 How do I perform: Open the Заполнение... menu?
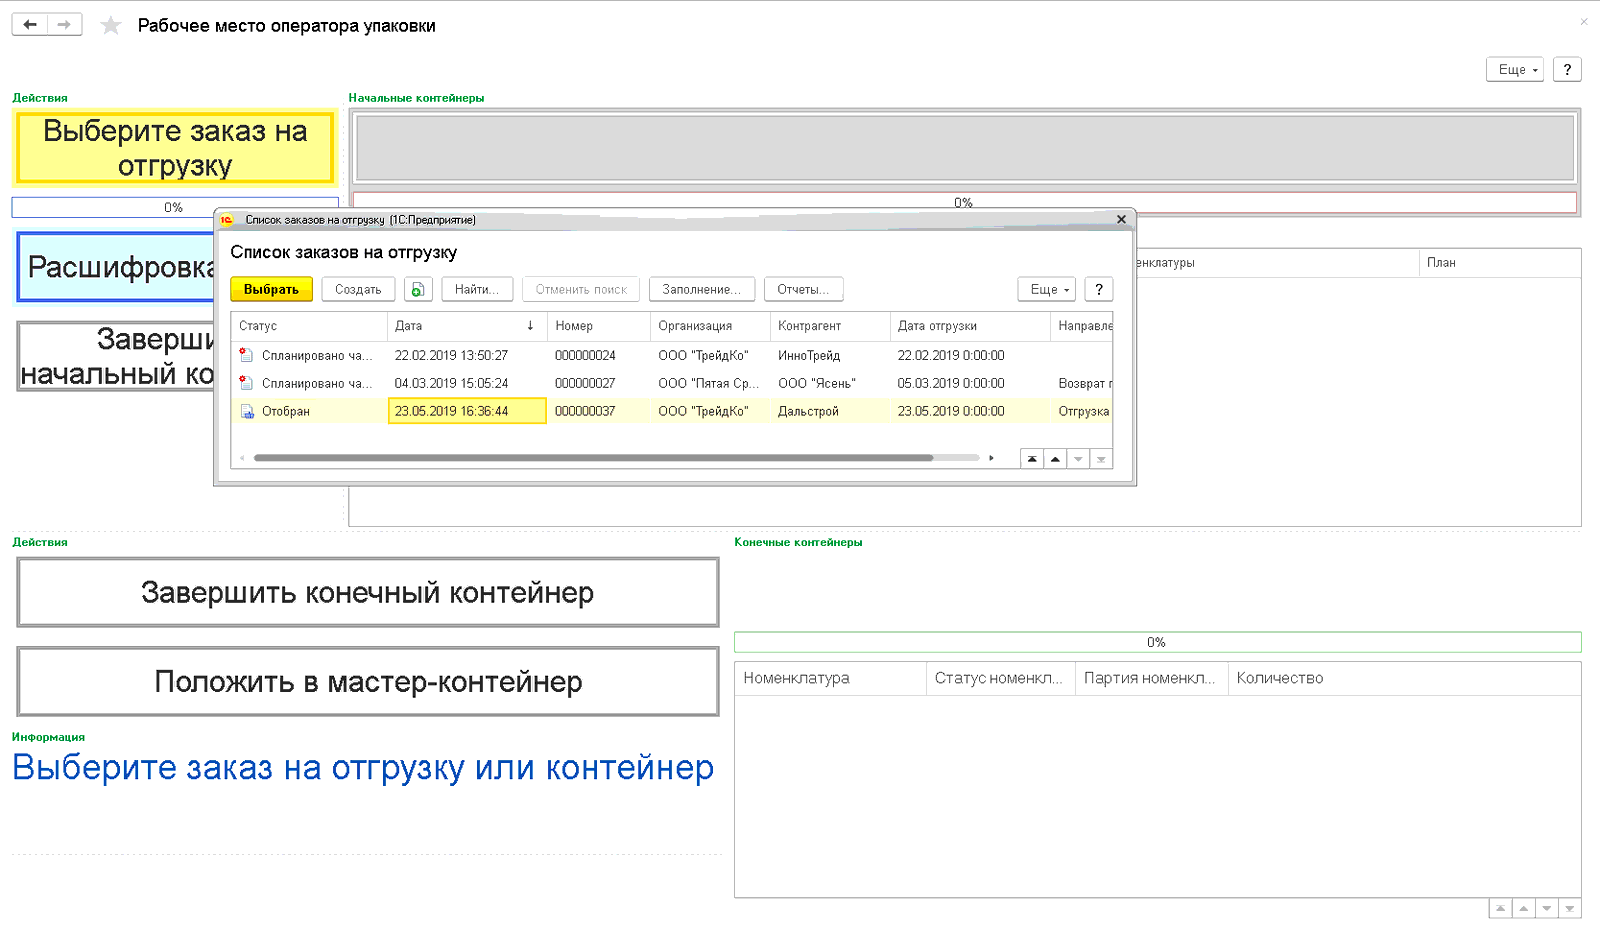[702, 289]
